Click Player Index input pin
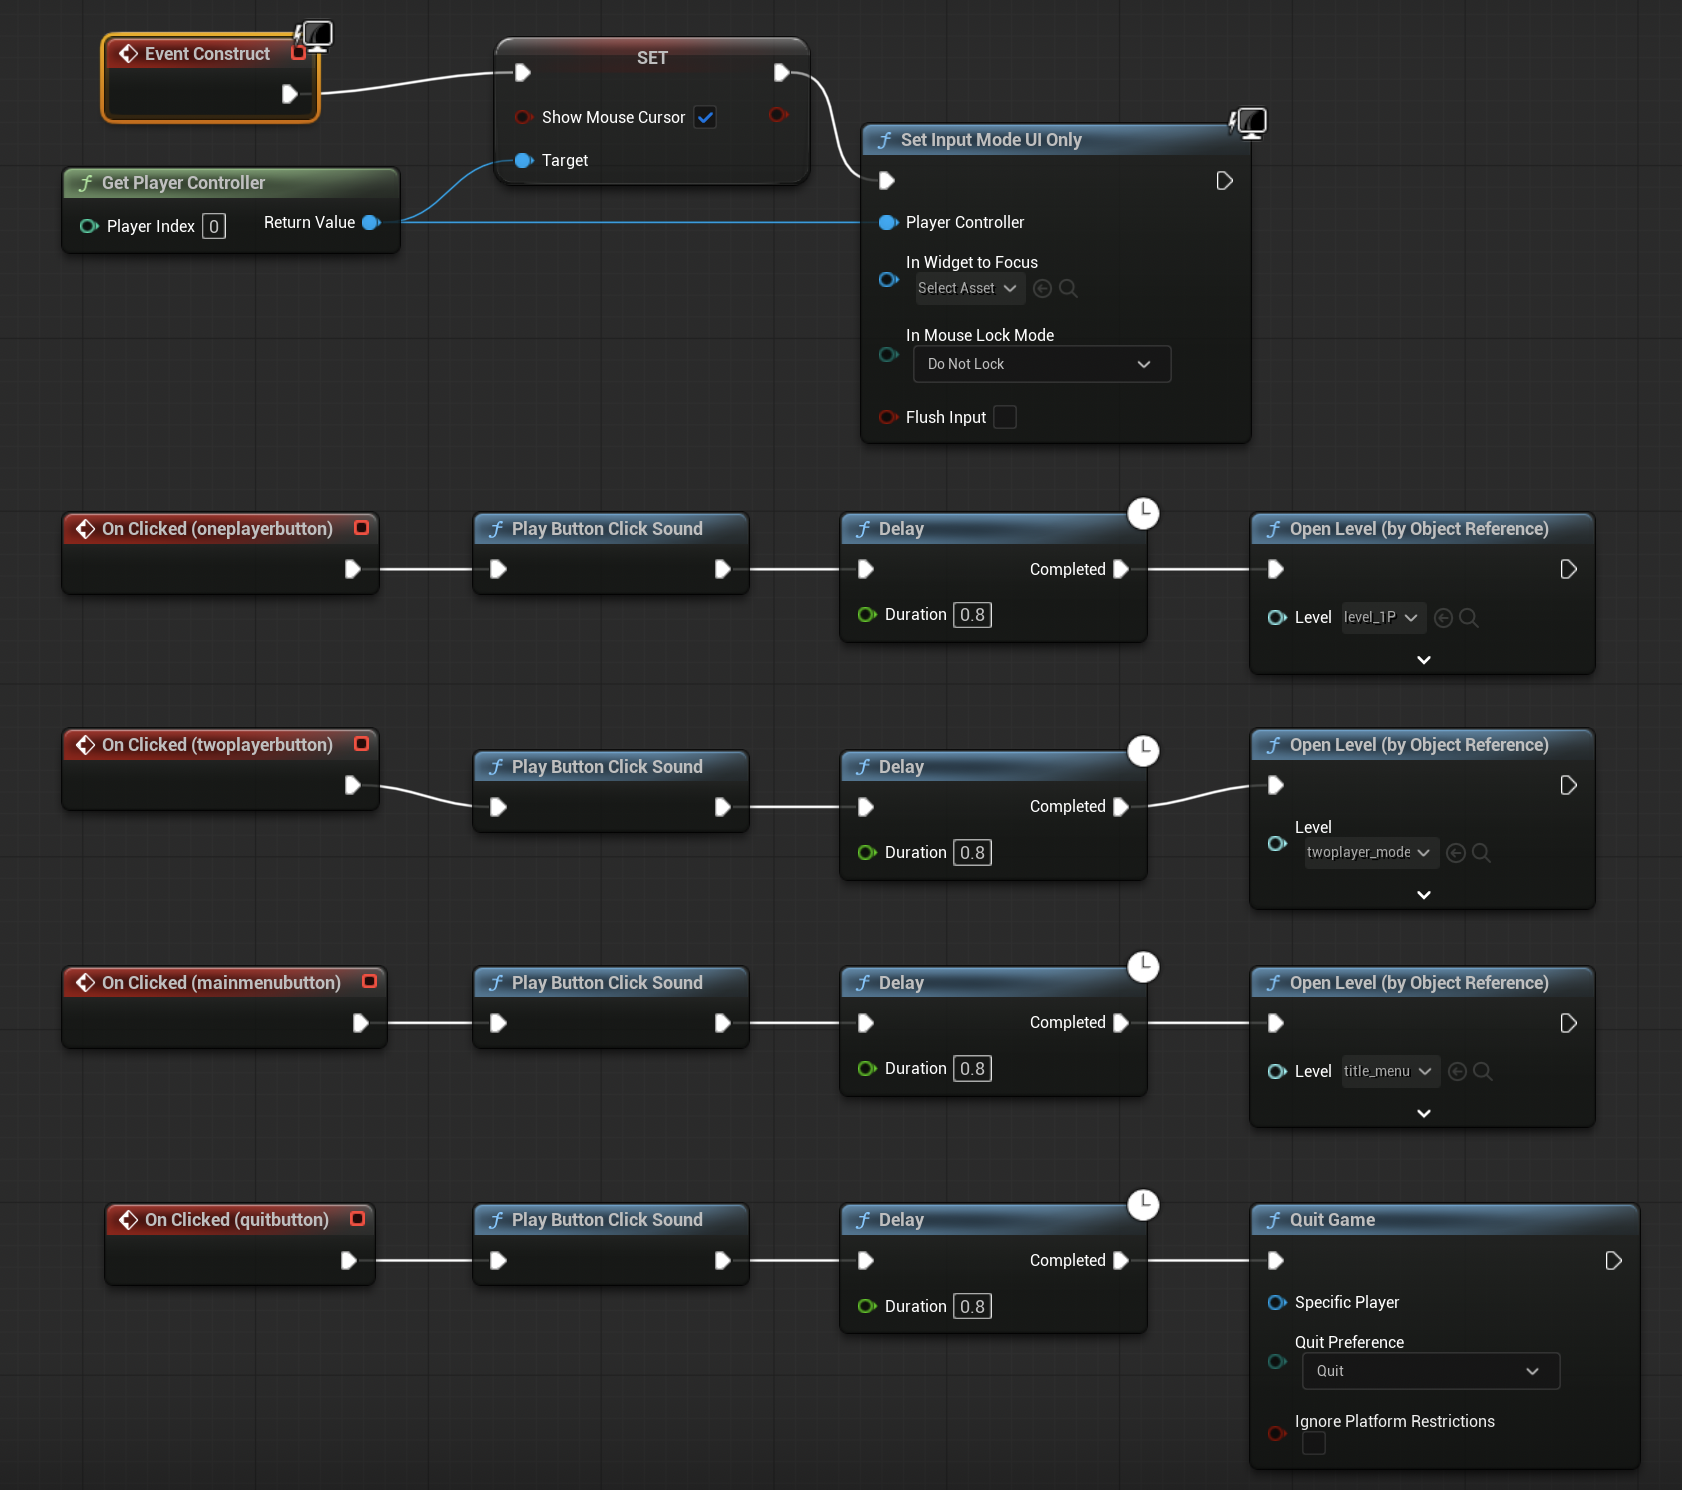The width and height of the screenshot is (1682, 1490). 88,226
